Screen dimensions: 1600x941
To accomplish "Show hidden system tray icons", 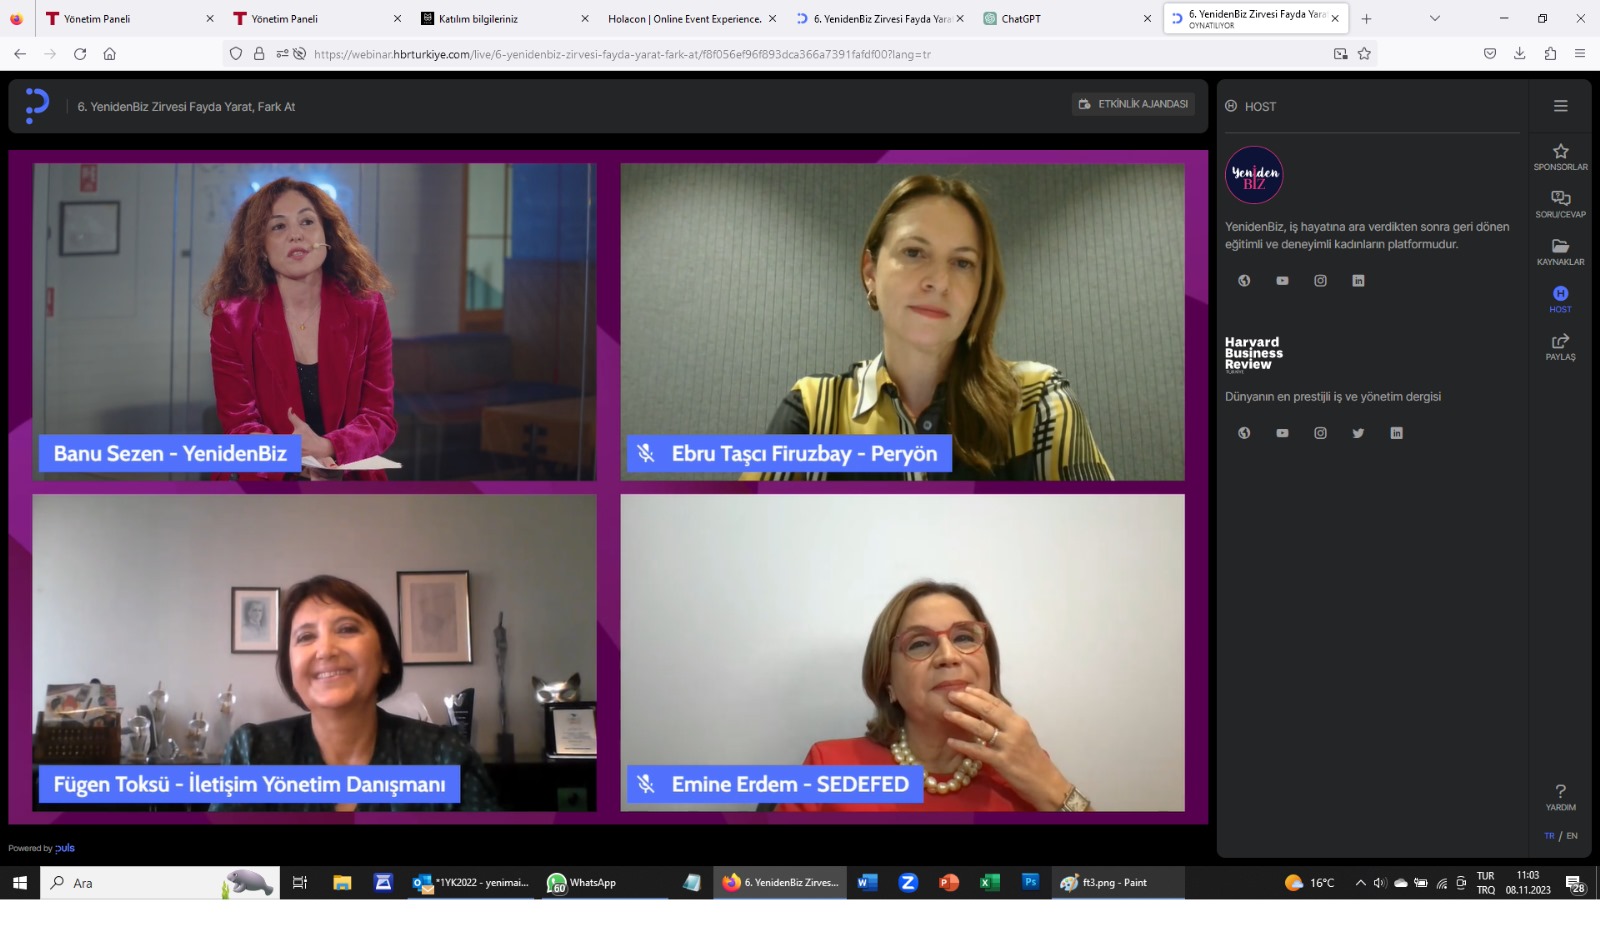I will pos(1360,883).
